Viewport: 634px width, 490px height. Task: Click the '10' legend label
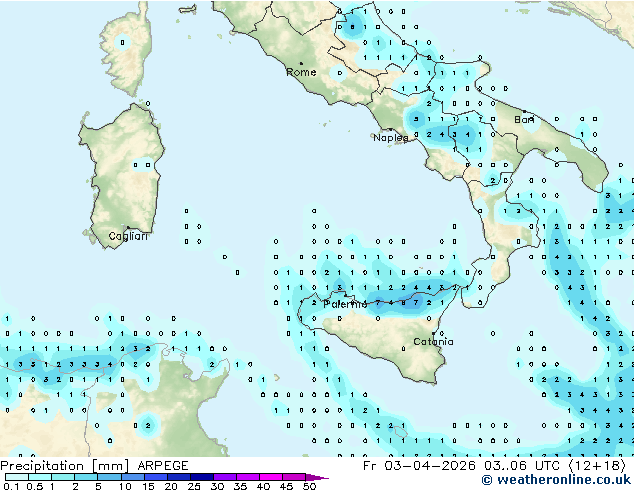click(125, 486)
